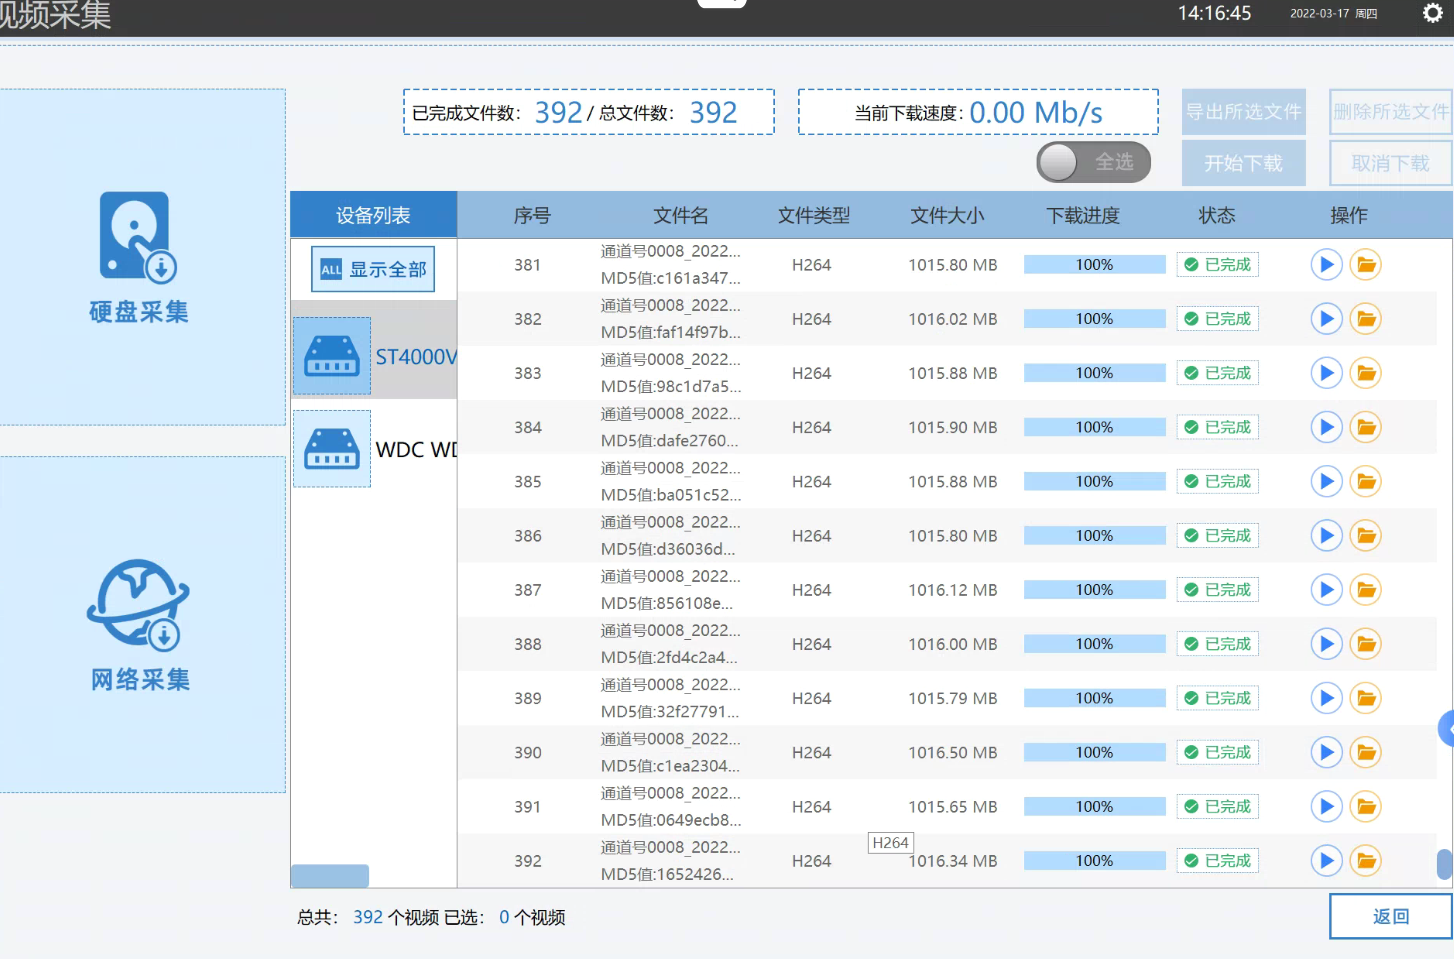The height and width of the screenshot is (959, 1454).
Task: Click the 当前下载速度 0.00 Mb/s readout
Action: pos(978,112)
